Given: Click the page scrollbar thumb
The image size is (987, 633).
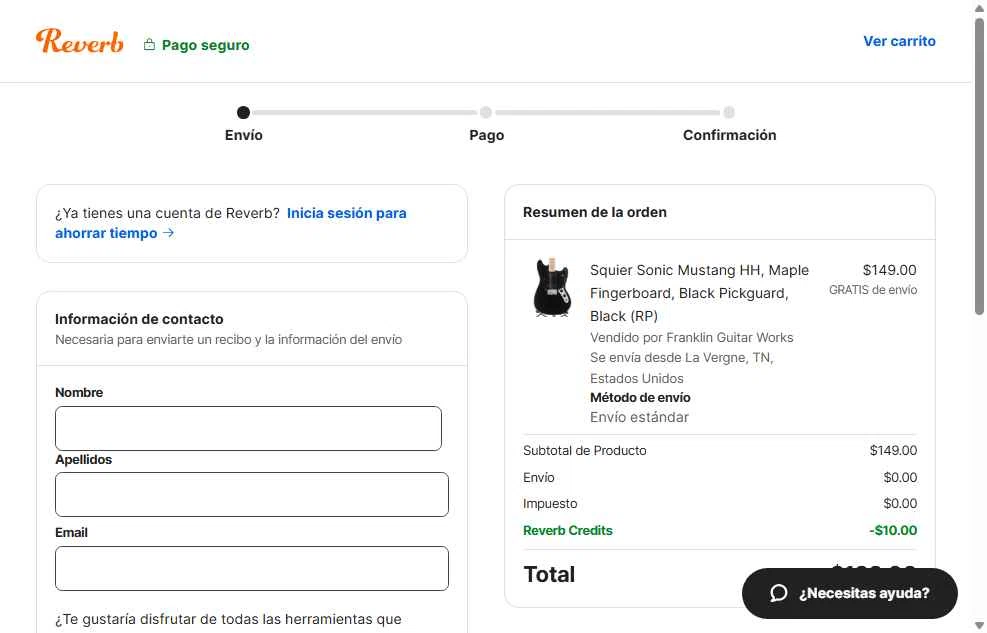Looking at the screenshot, I should [x=979, y=170].
